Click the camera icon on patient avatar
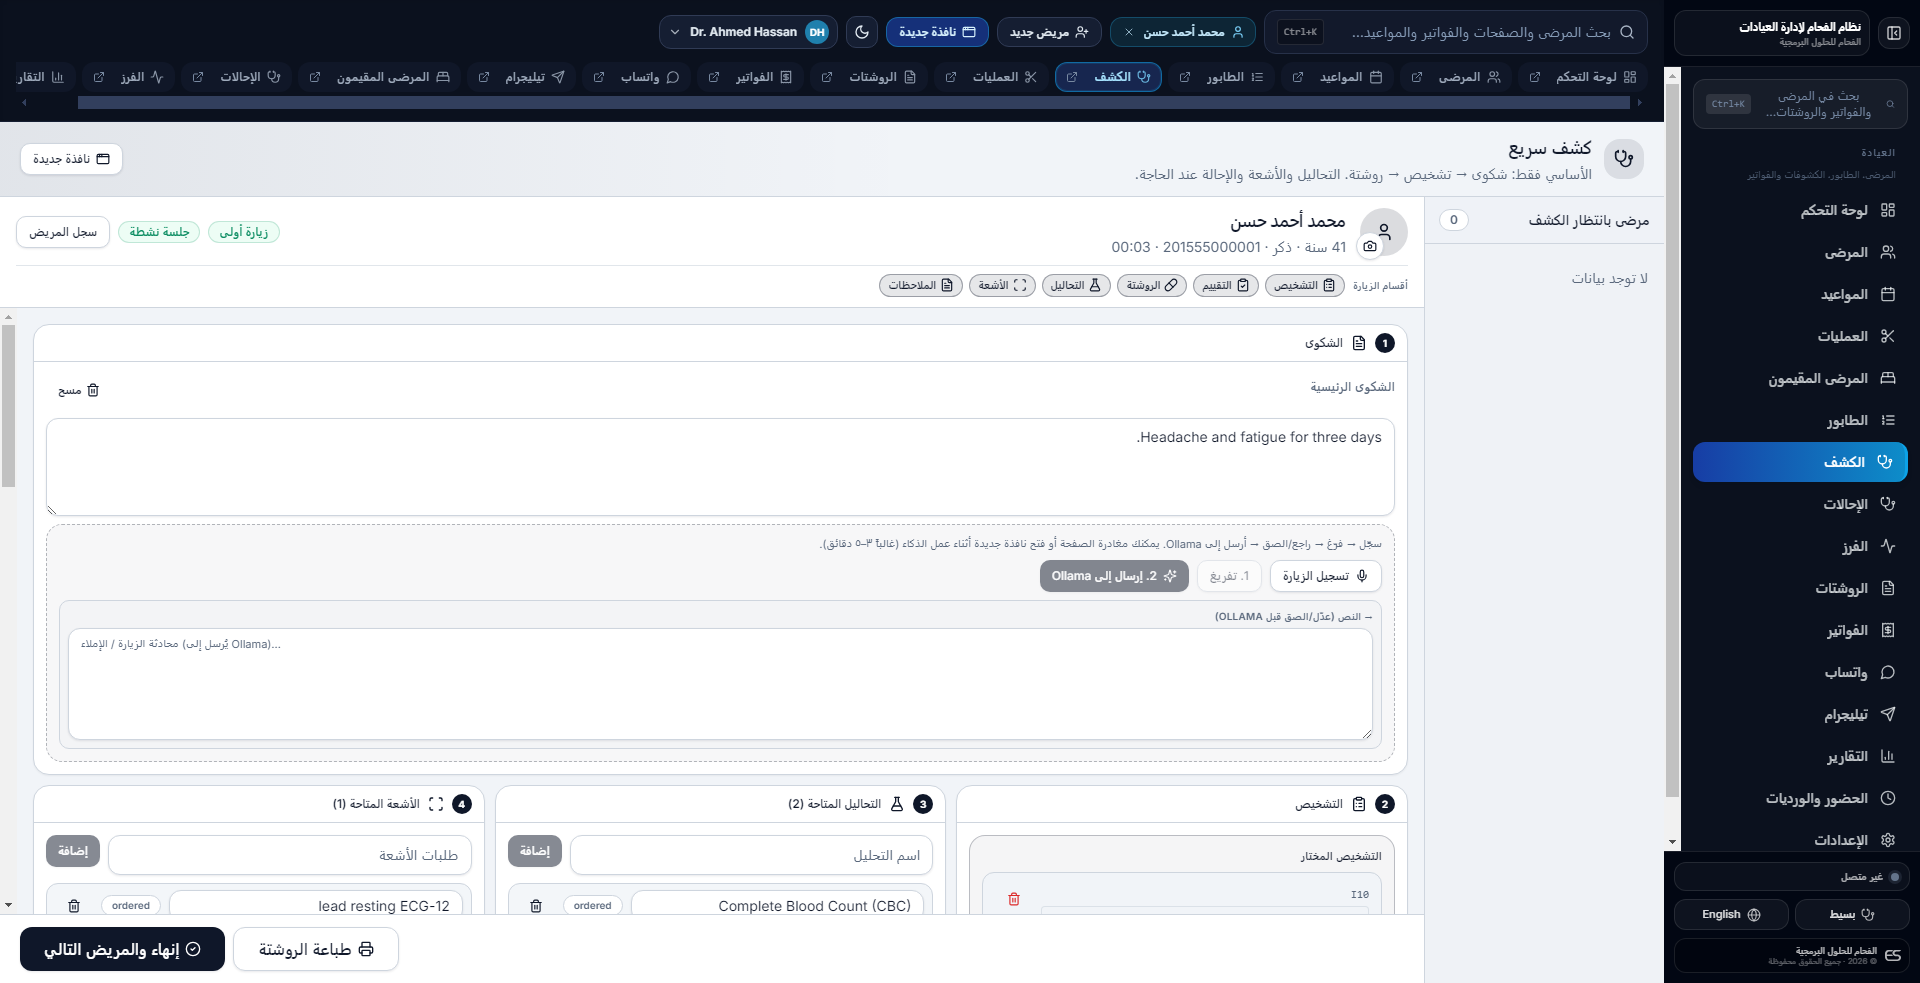Image resolution: width=1920 pixels, height=983 pixels. [x=1370, y=246]
